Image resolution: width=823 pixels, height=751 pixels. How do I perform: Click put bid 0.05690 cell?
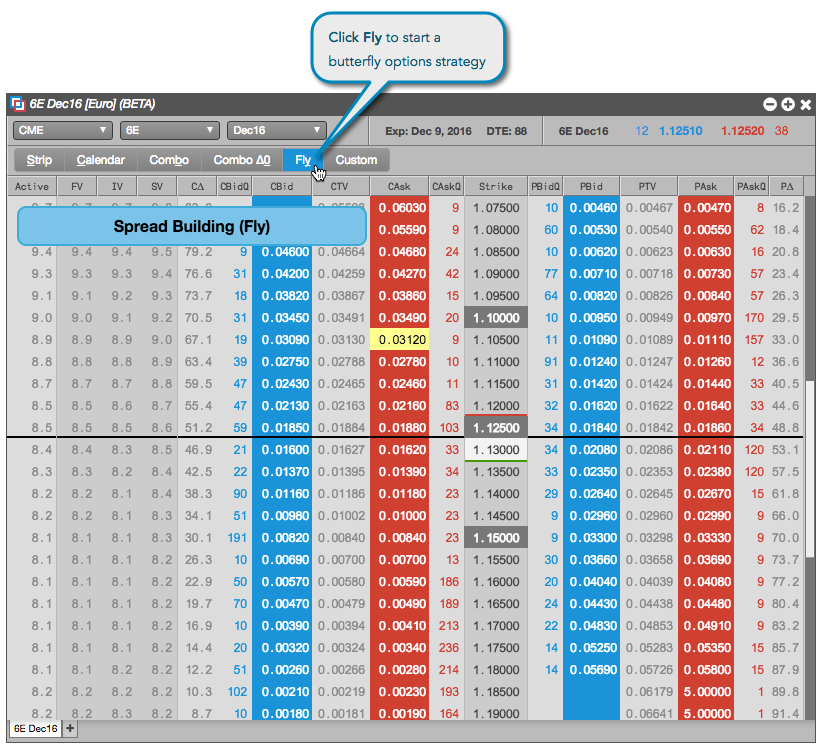coord(592,670)
